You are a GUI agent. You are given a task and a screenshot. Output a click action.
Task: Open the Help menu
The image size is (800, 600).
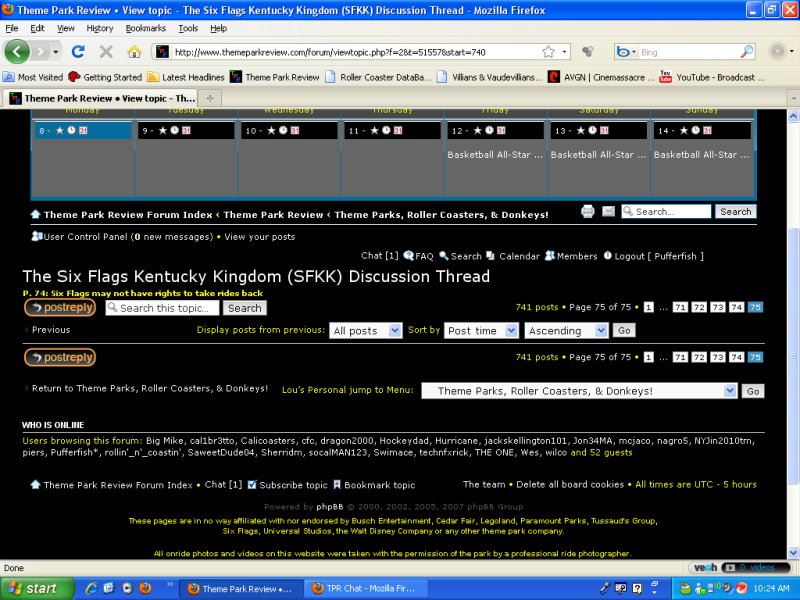218,28
